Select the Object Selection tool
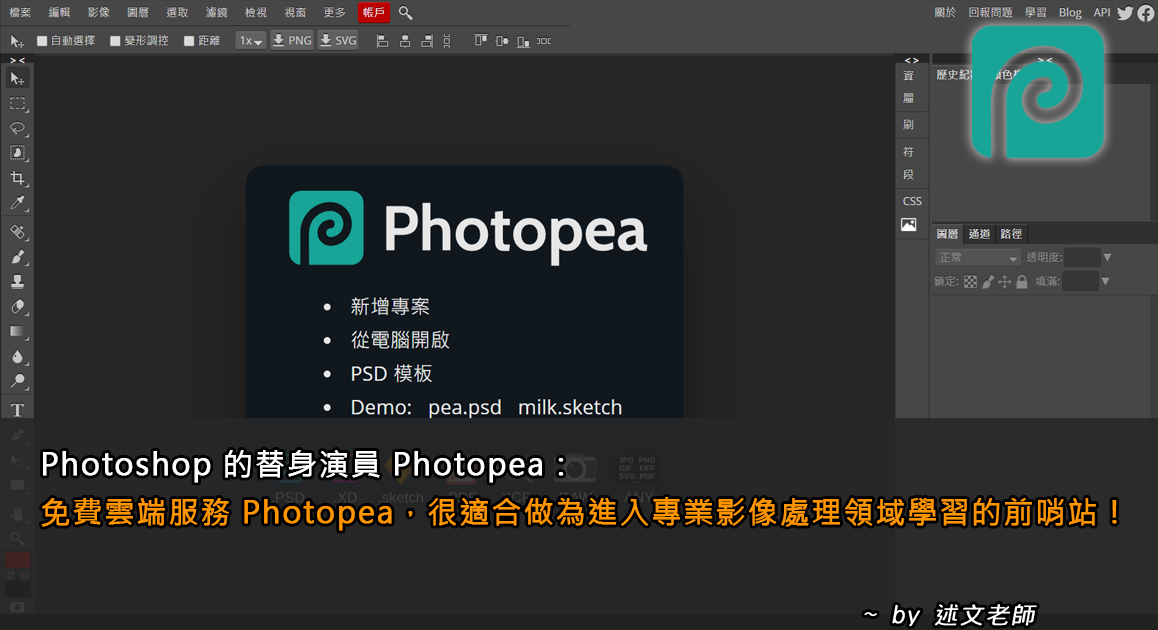 click(17, 153)
